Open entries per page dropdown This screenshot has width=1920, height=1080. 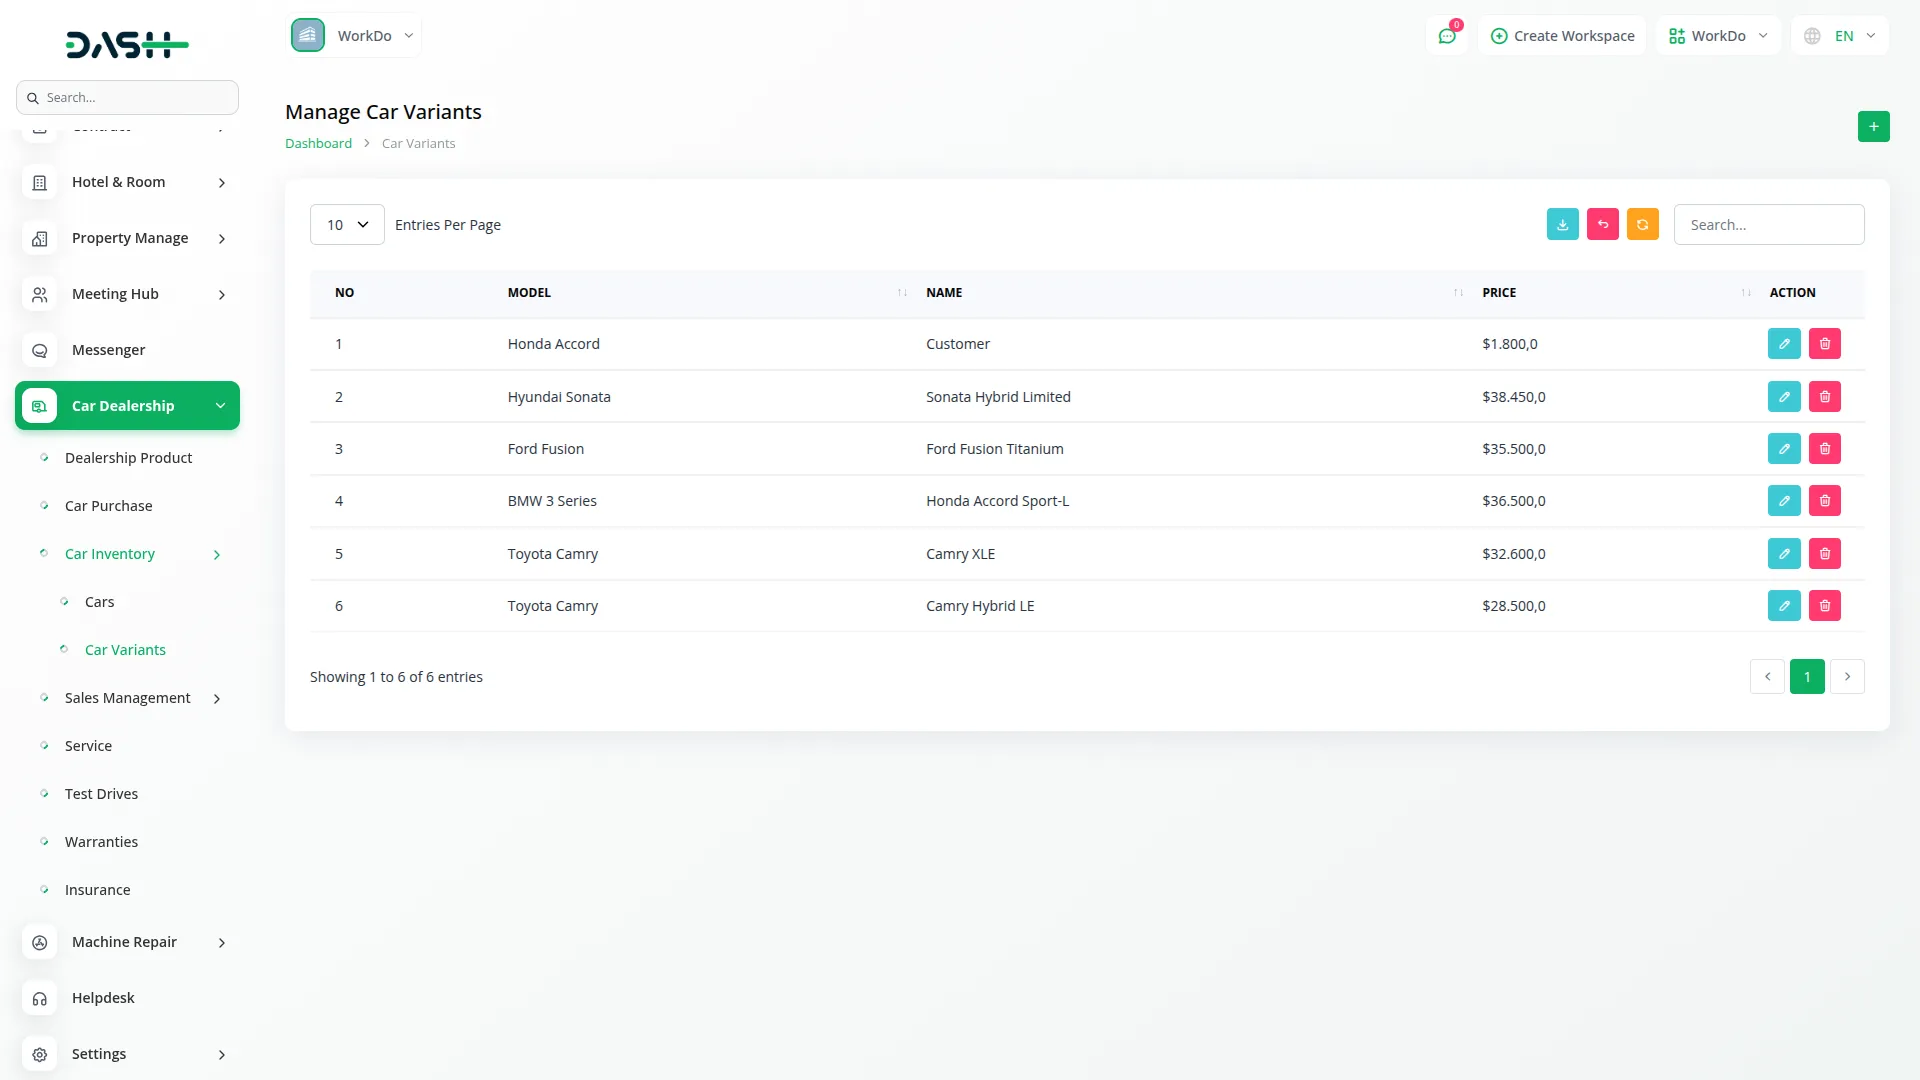click(347, 225)
